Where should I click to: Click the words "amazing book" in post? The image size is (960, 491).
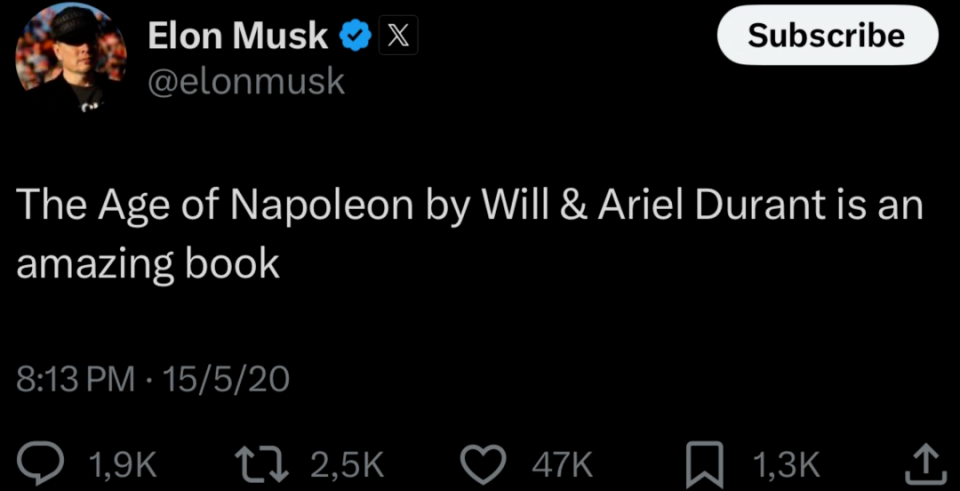point(148,265)
